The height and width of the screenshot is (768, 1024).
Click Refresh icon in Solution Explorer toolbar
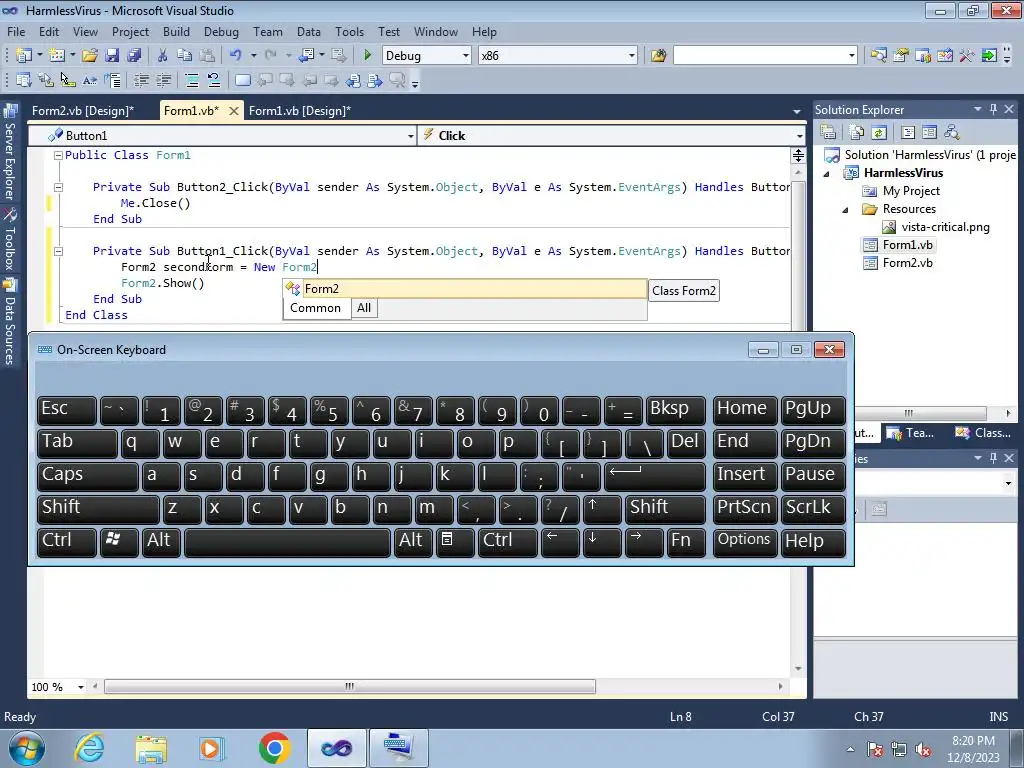[x=878, y=132]
